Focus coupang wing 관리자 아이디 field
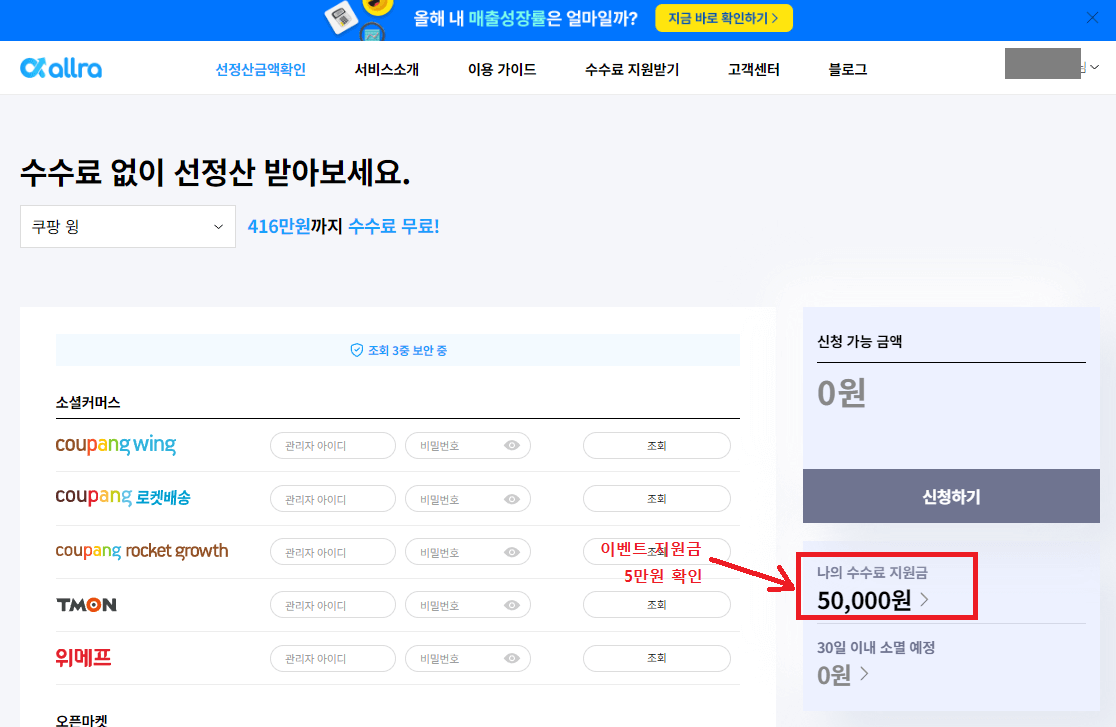This screenshot has height=727, width=1116. point(332,446)
